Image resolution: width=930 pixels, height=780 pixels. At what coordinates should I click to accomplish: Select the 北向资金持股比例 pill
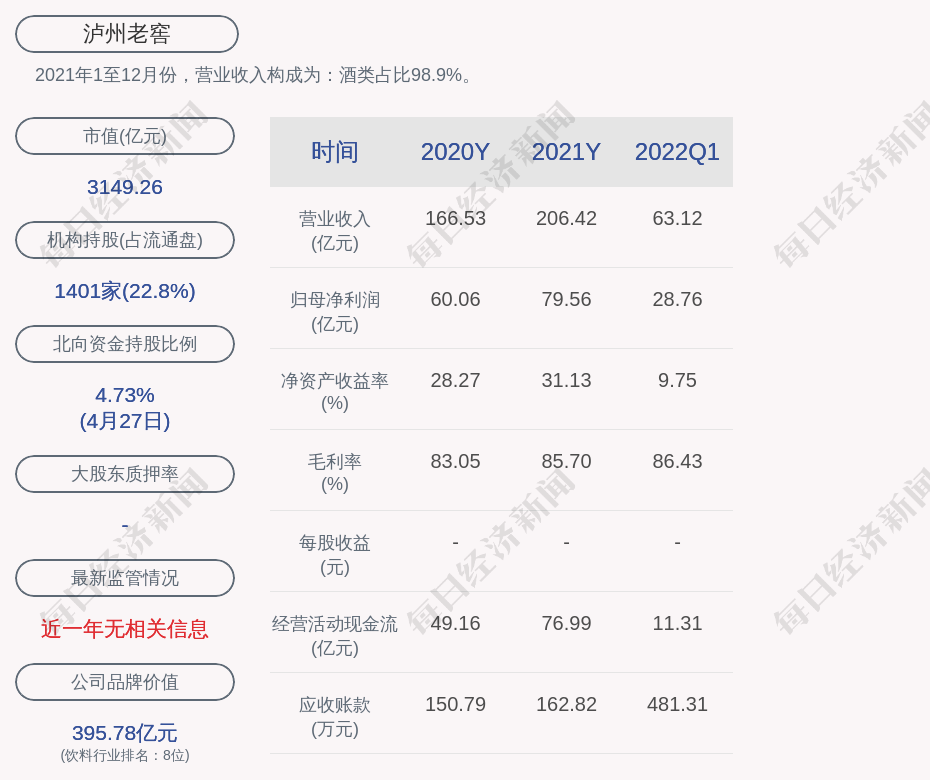point(125,343)
